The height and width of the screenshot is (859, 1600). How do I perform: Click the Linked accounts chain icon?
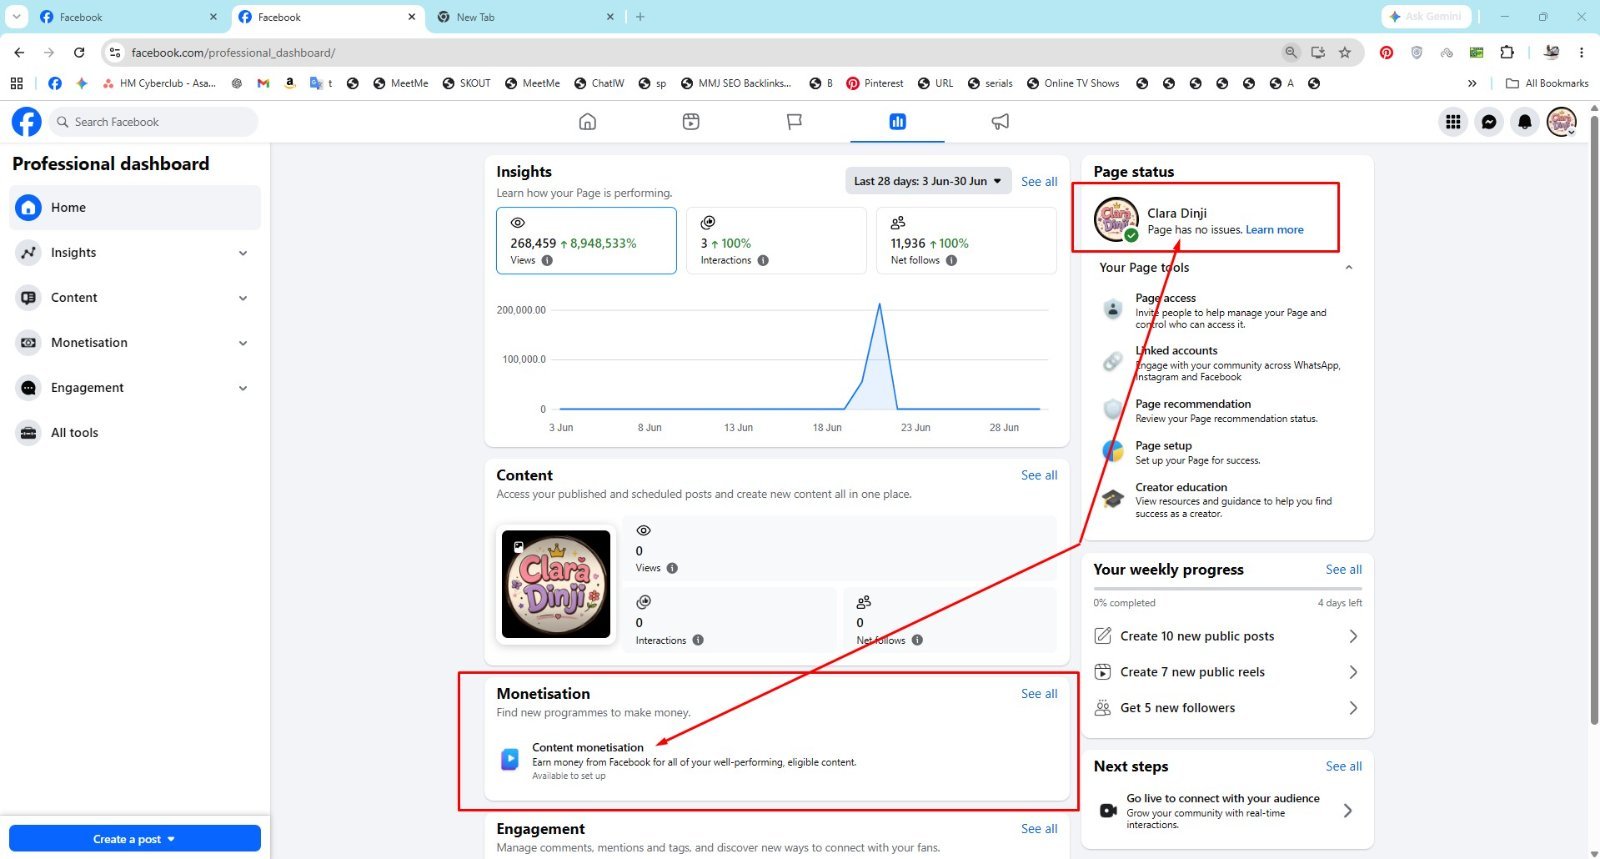(x=1113, y=362)
